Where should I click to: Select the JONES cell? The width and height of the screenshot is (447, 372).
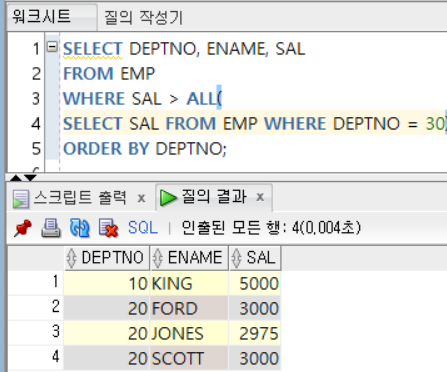tap(189, 334)
